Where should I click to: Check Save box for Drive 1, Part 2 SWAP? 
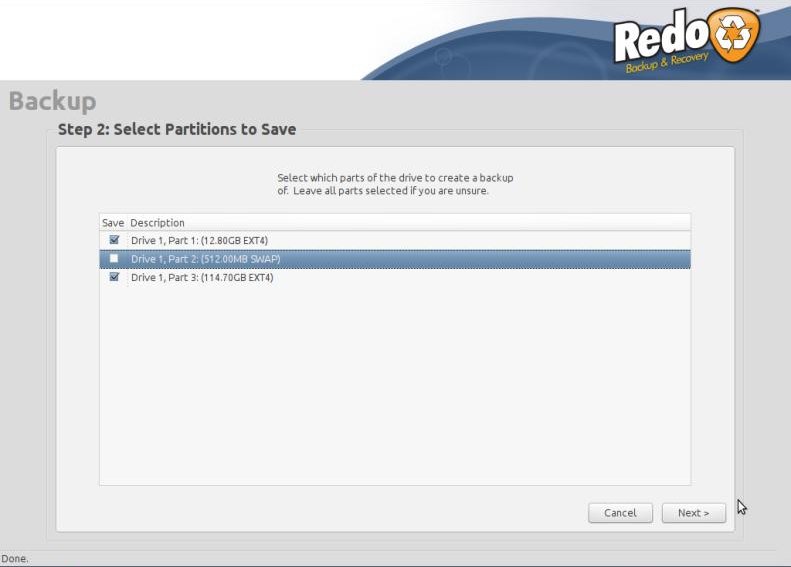click(114, 258)
